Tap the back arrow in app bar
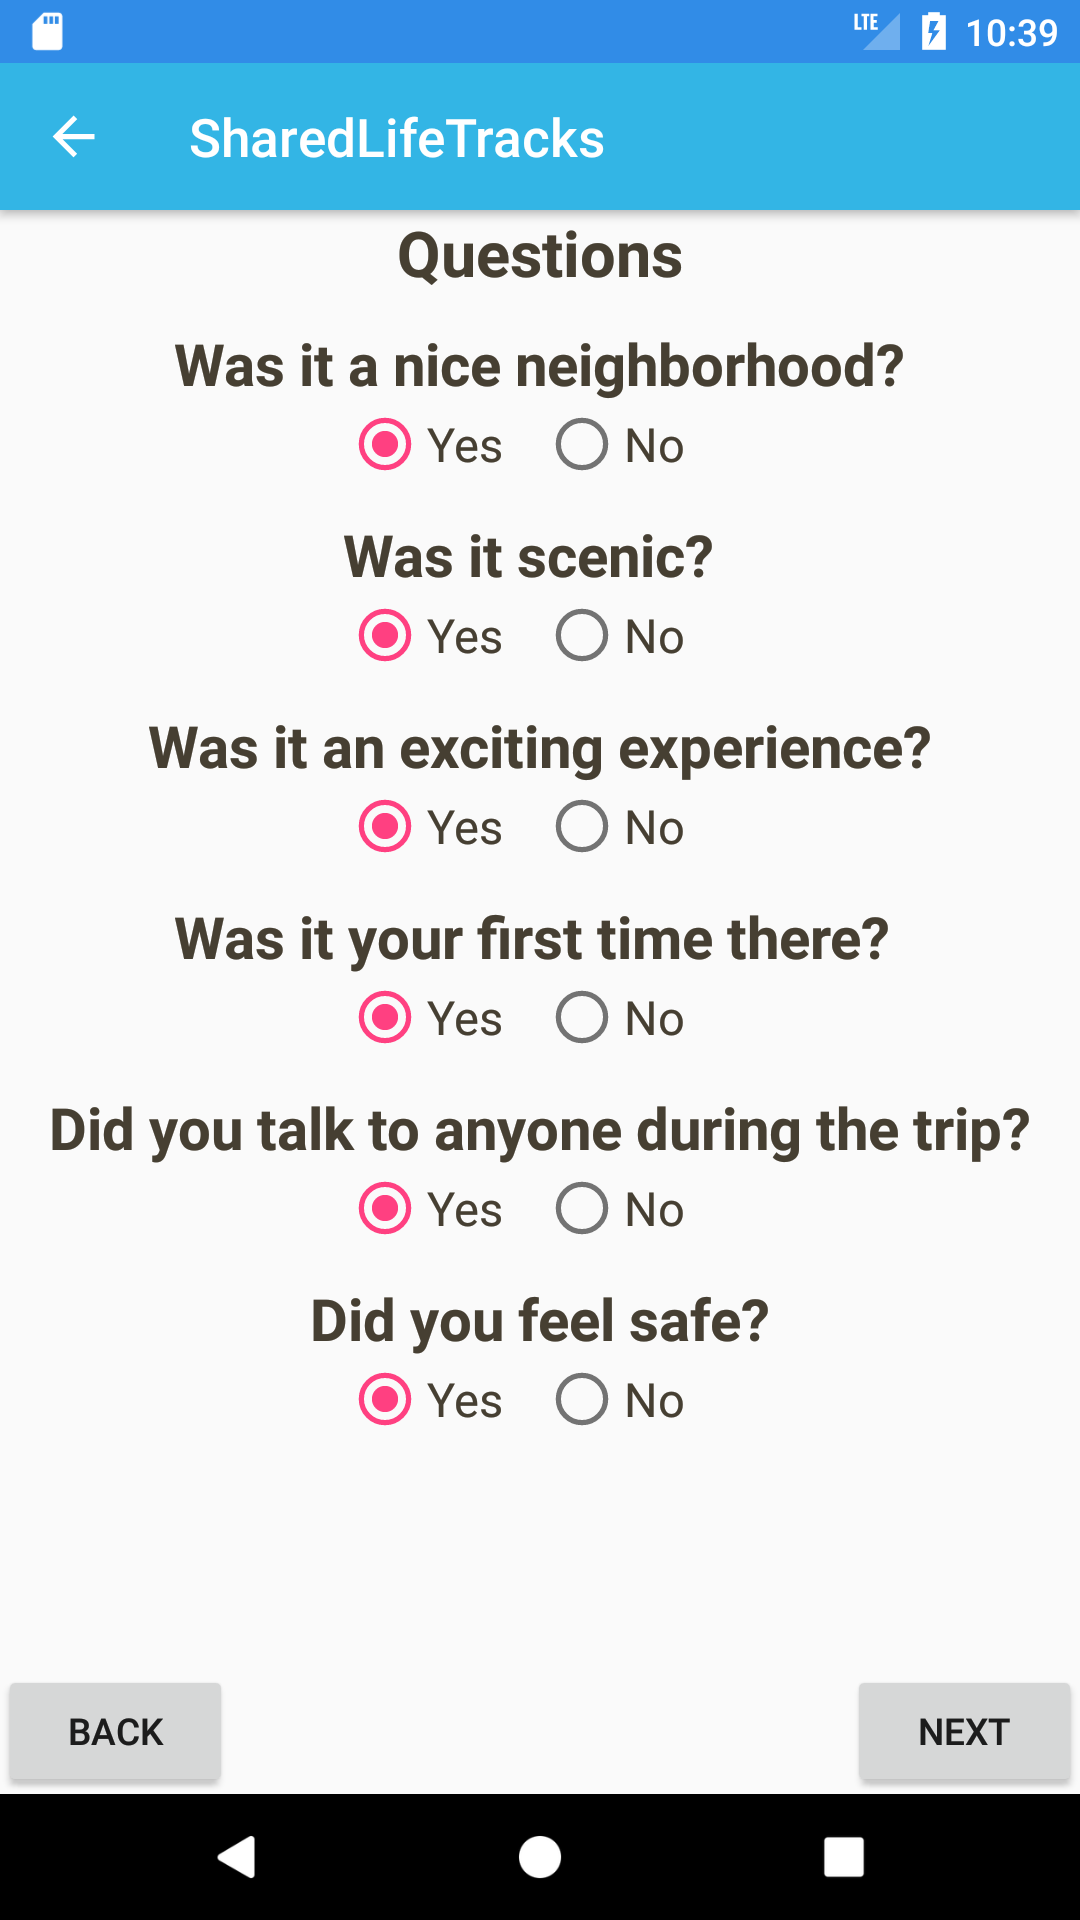 click(74, 138)
